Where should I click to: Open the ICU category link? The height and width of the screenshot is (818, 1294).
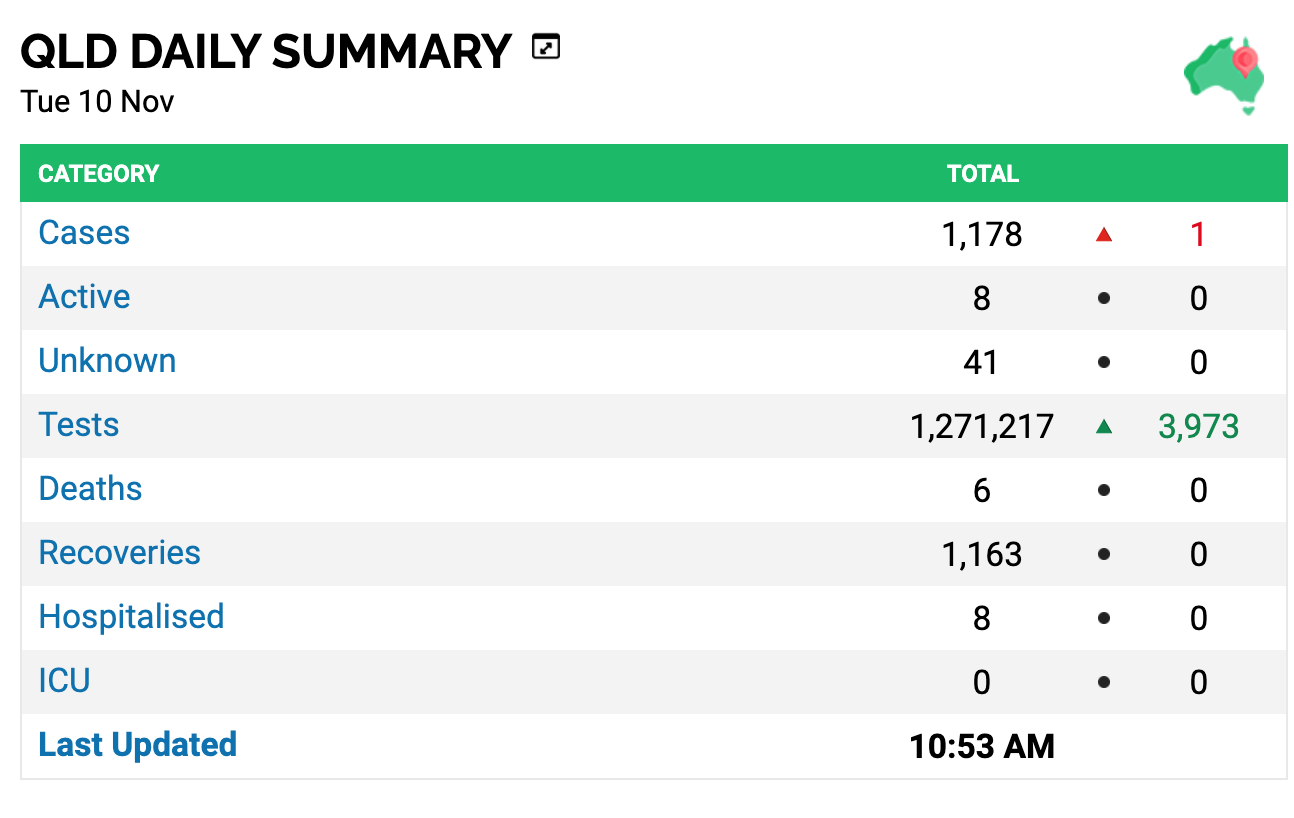[x=64, y=681]
